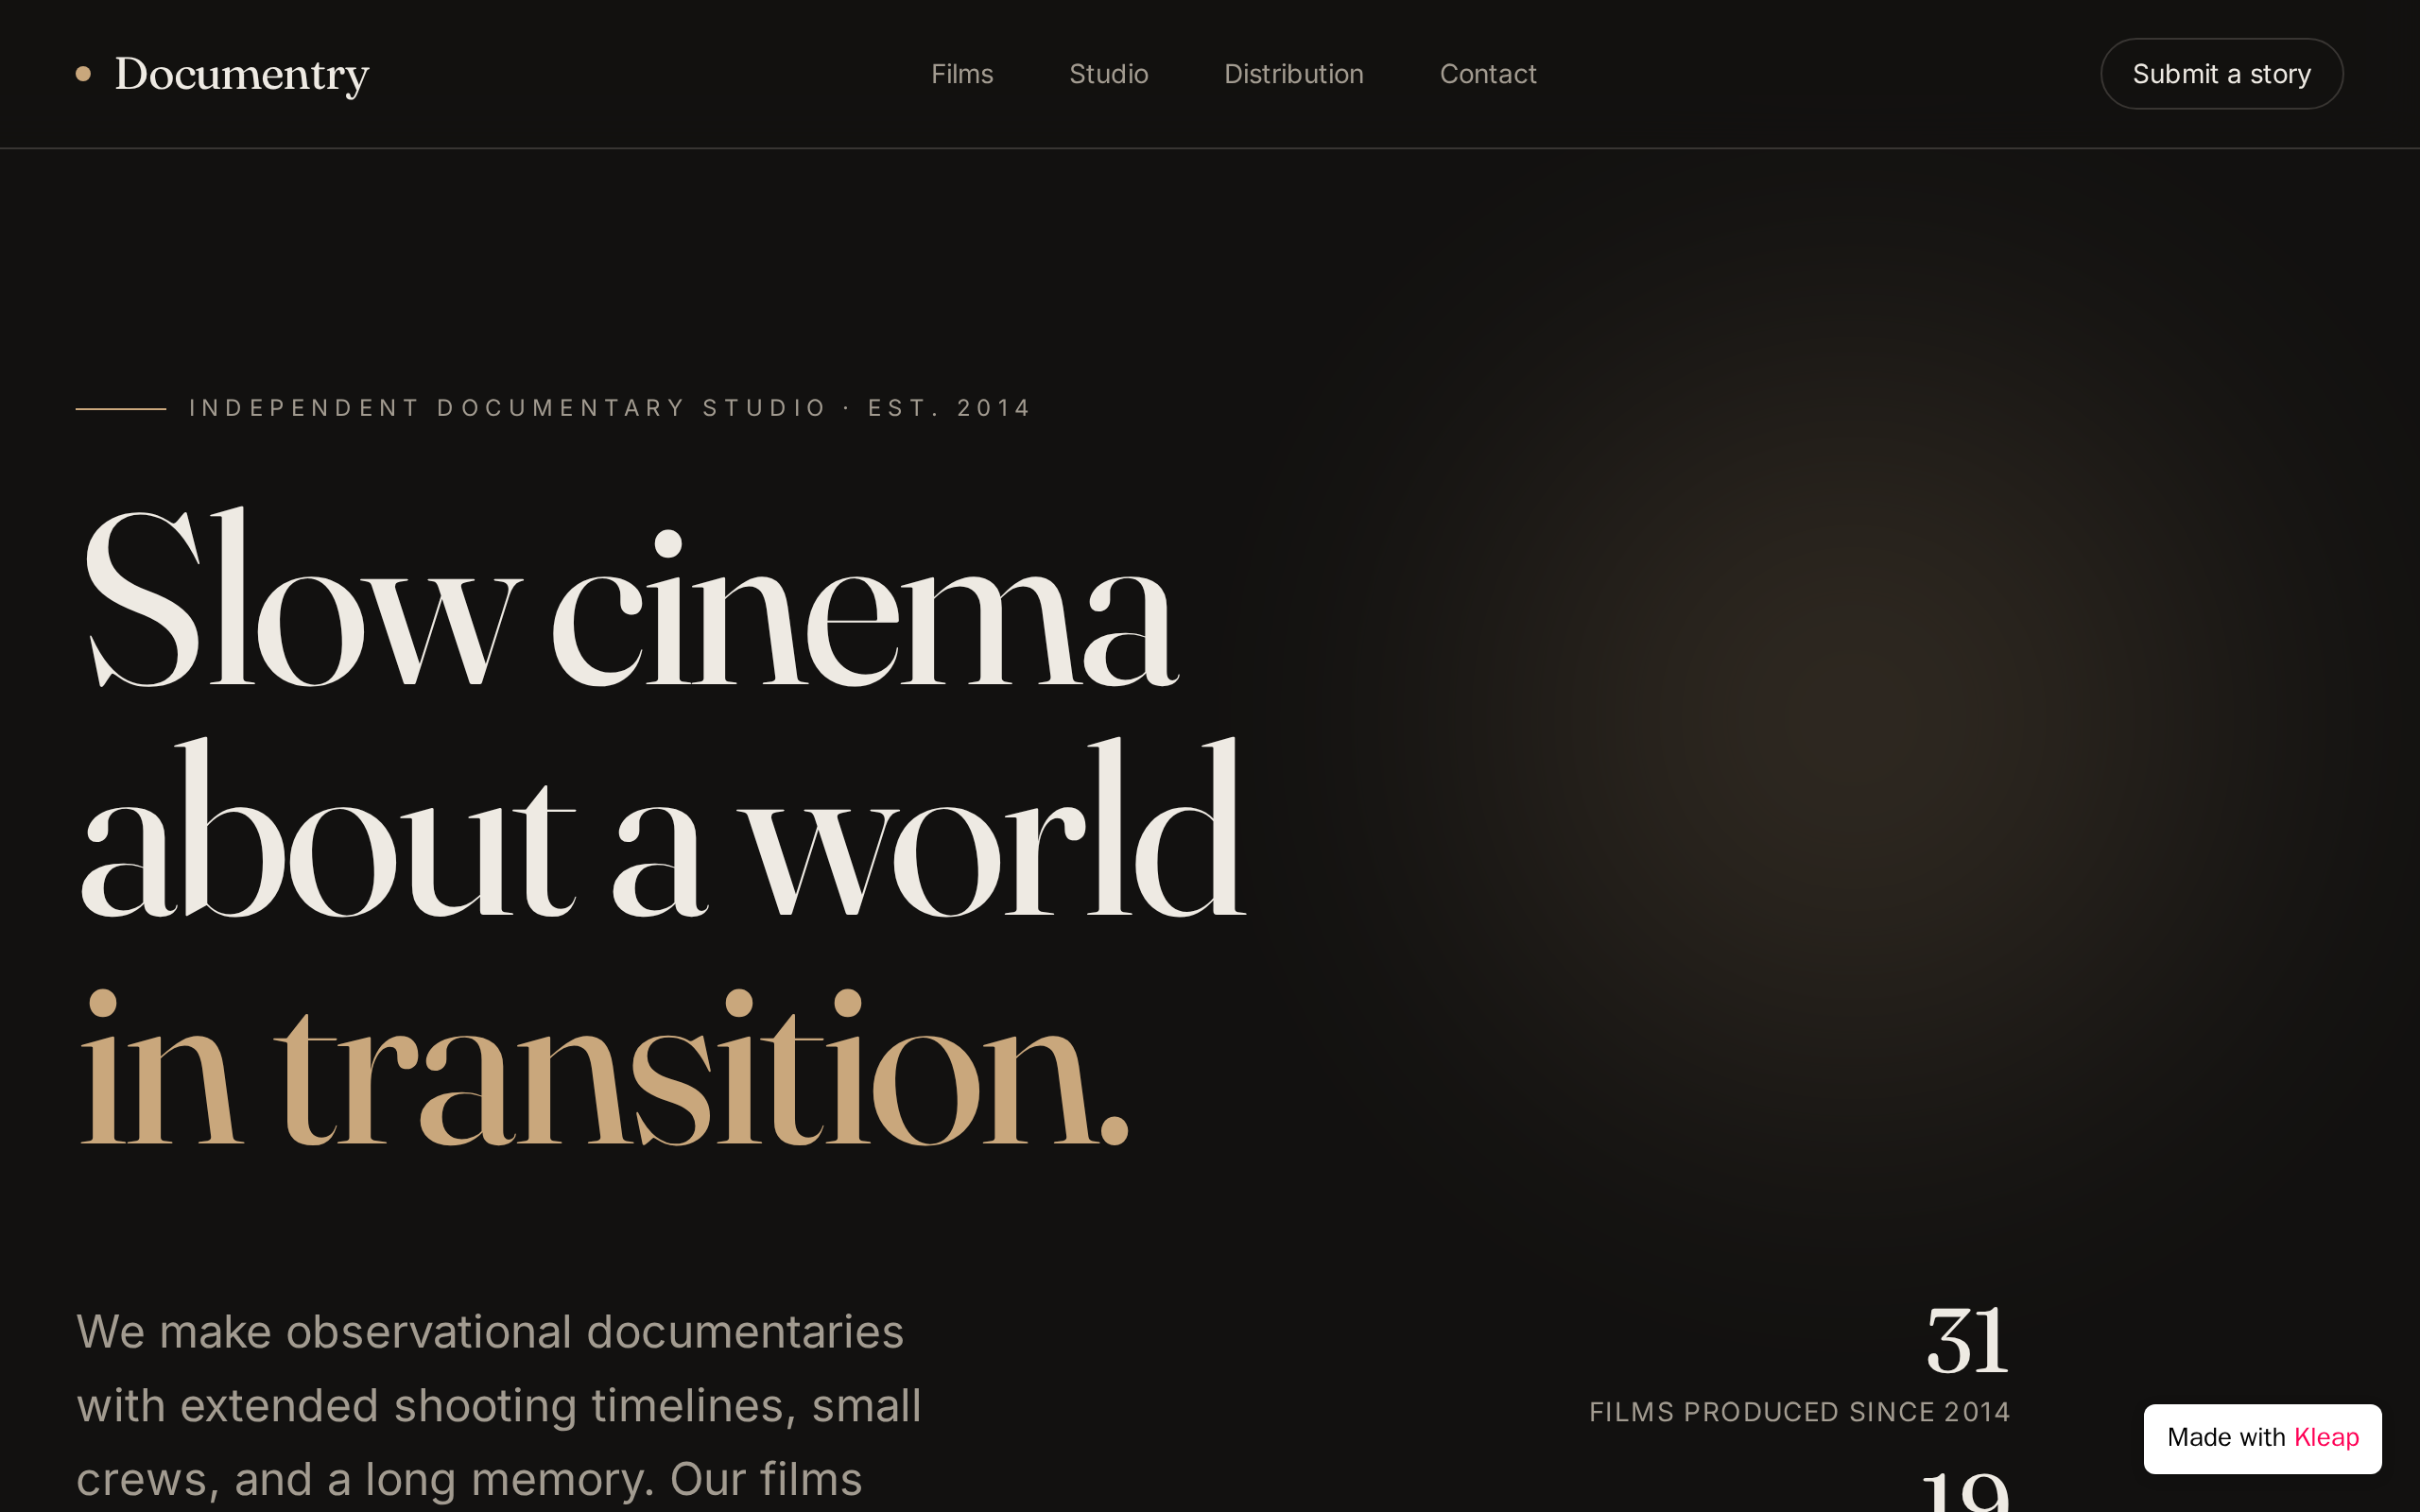Navigate to Contact
The height and width of the screenshot is (1512, 2420).
[1487, 74]
